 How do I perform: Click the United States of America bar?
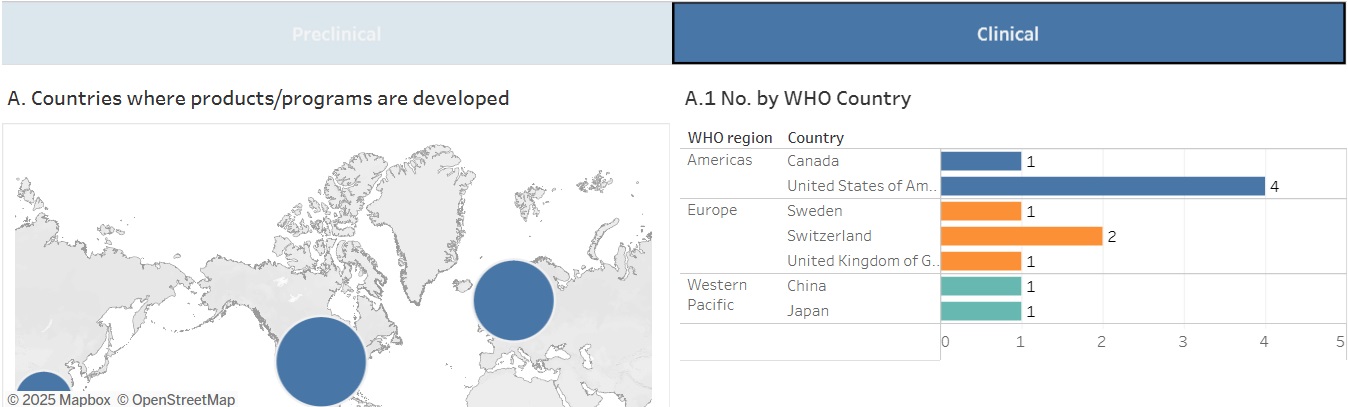[x=1102, y=186]
